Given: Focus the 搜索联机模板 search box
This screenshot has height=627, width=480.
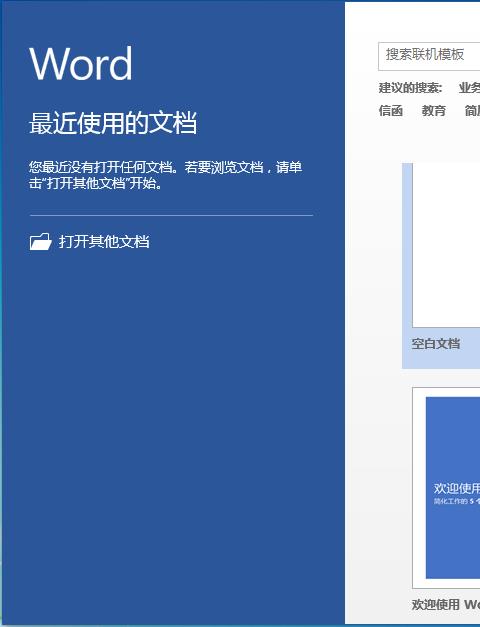Looking at the screenshot, I should 429,56.
